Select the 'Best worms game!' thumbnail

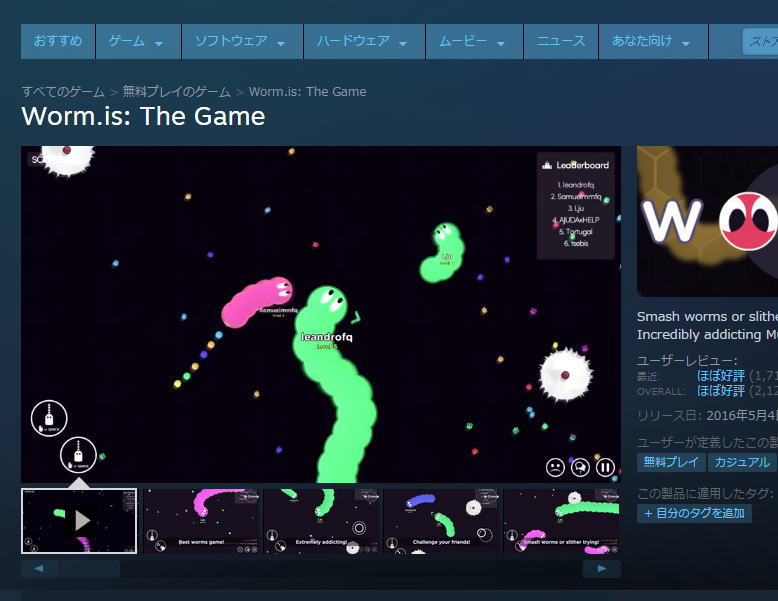[x=201, y=521]
